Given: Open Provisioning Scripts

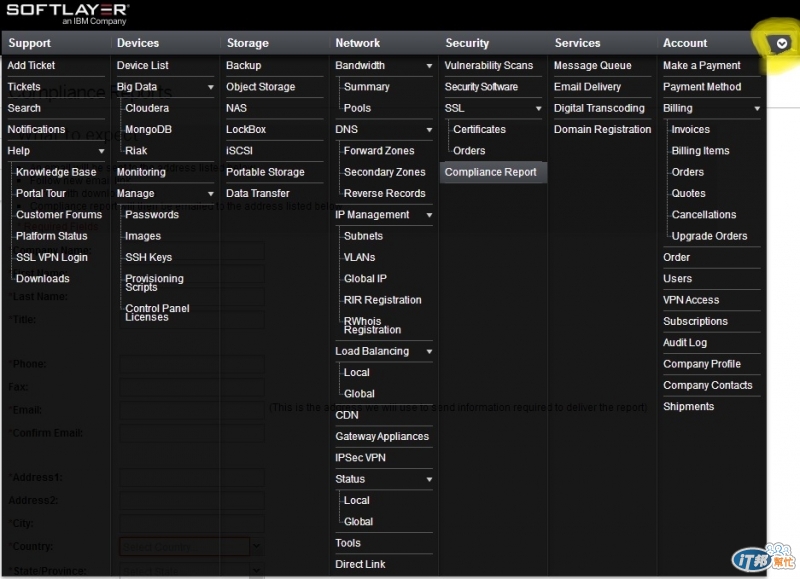Looking at the screenshot, I should click(154, 283).
